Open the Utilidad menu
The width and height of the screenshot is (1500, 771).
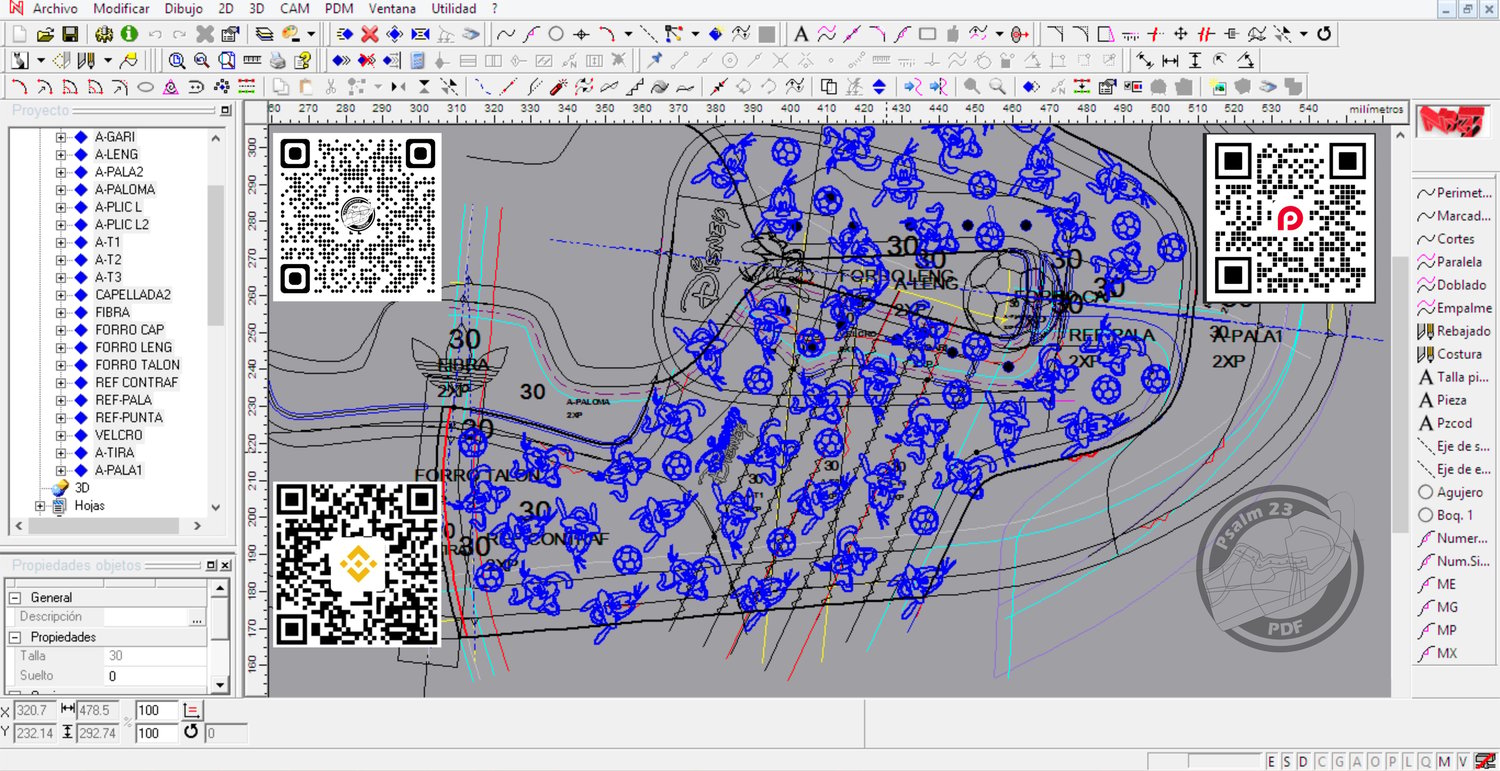point(454,8)
